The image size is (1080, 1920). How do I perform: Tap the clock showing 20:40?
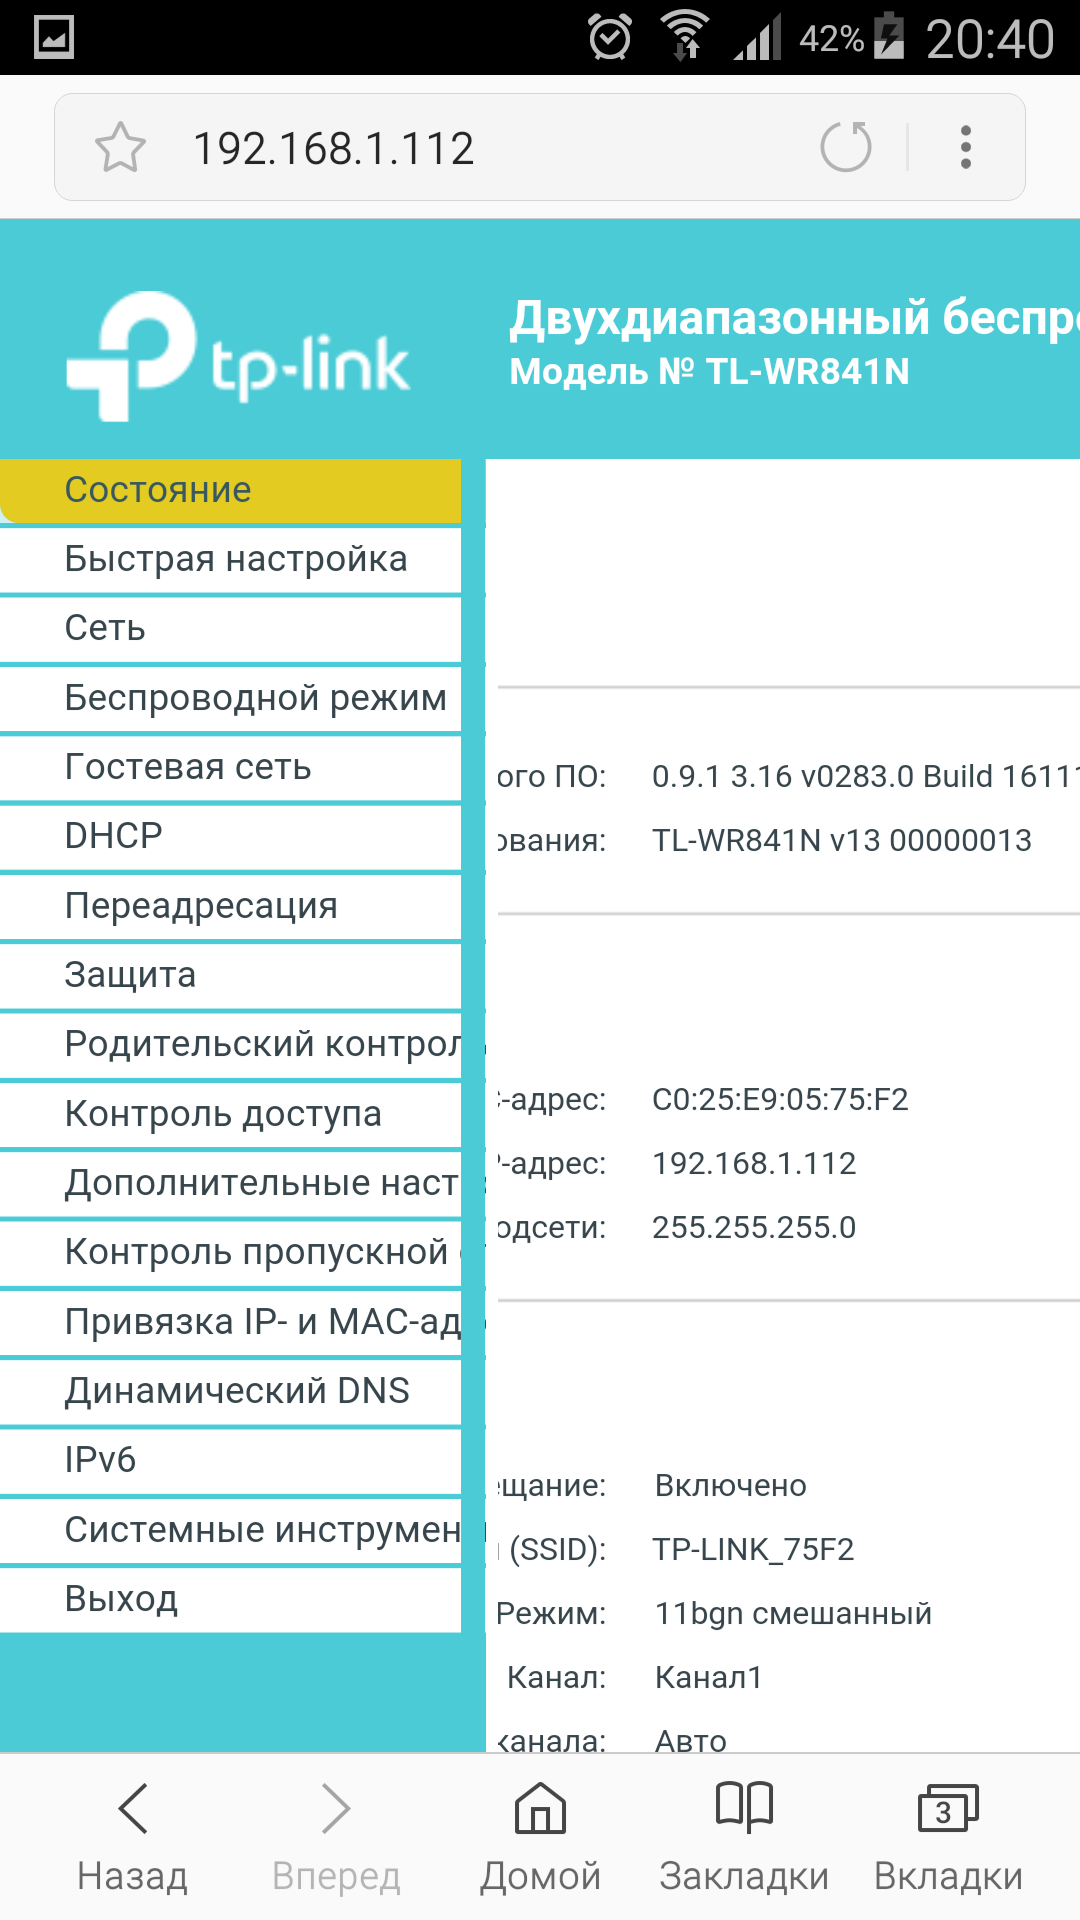point(990,40)
